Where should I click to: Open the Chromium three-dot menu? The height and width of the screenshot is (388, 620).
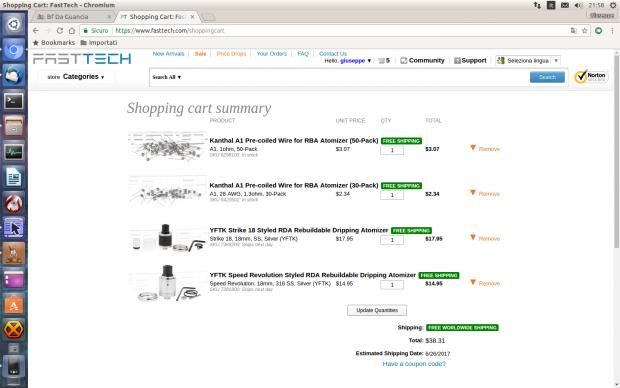pyautogui.click(x=612, y=30)
